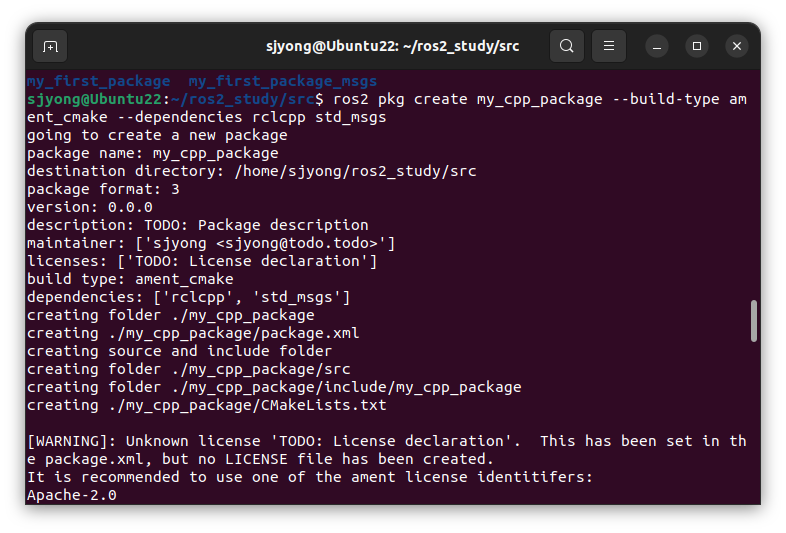Open the hamburger menu
The image size is (786, 533).
point(609,46)
